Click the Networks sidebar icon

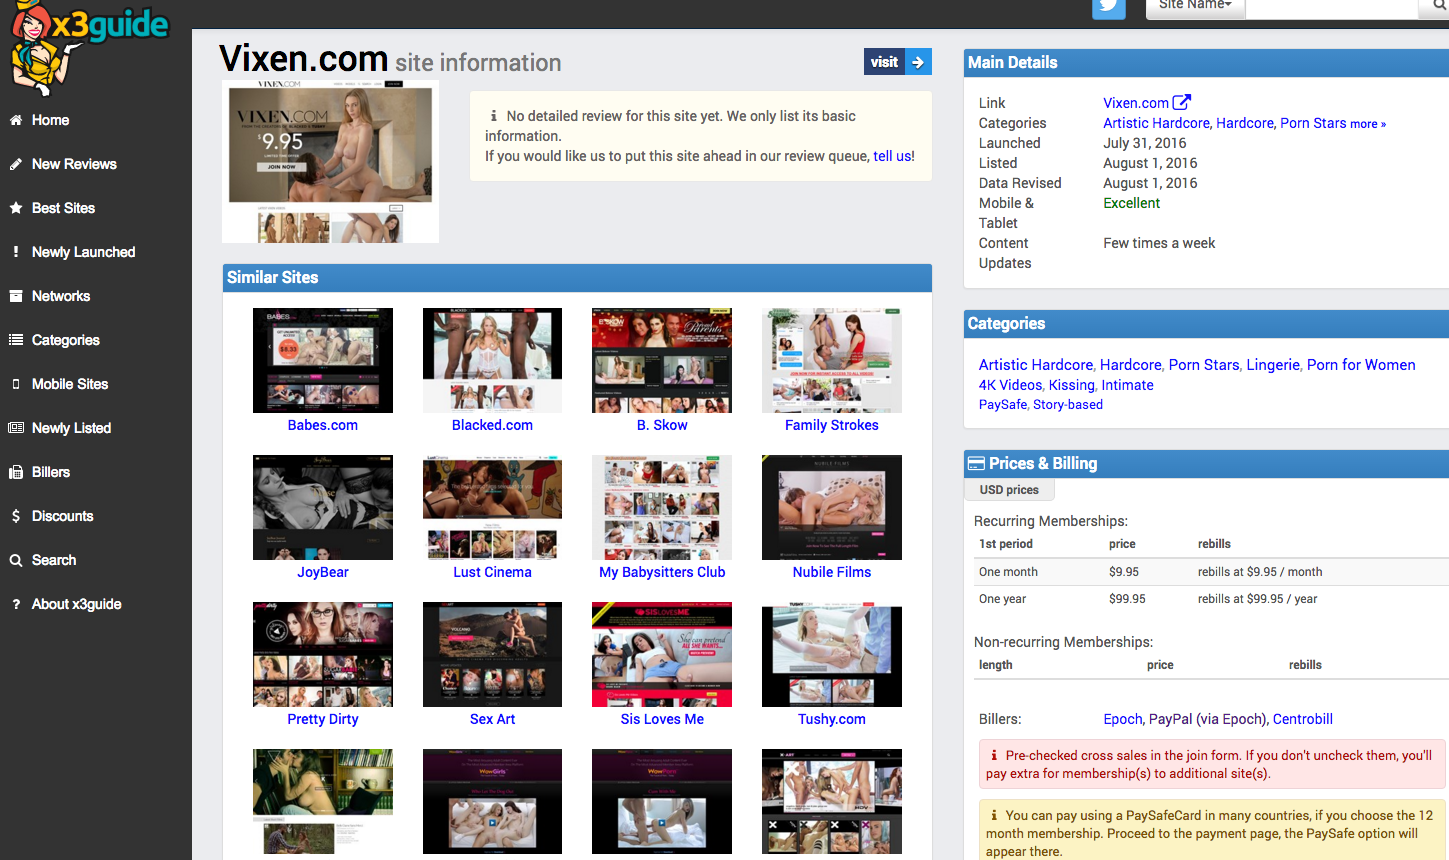pos(16,296)
